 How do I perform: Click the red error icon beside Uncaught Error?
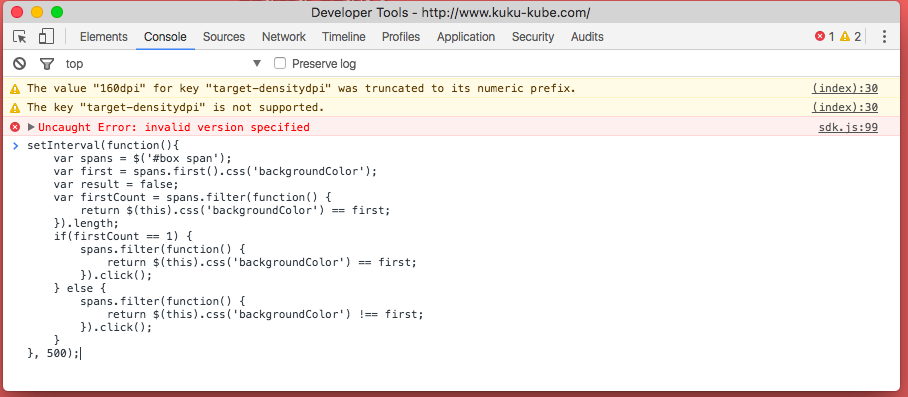click(x=15, y=127)
